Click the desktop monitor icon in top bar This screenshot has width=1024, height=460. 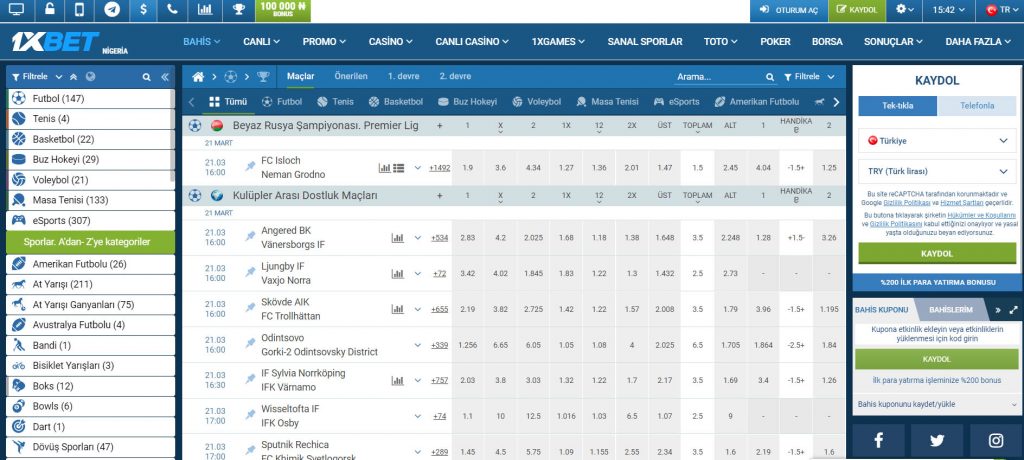(x=16, y=10)
